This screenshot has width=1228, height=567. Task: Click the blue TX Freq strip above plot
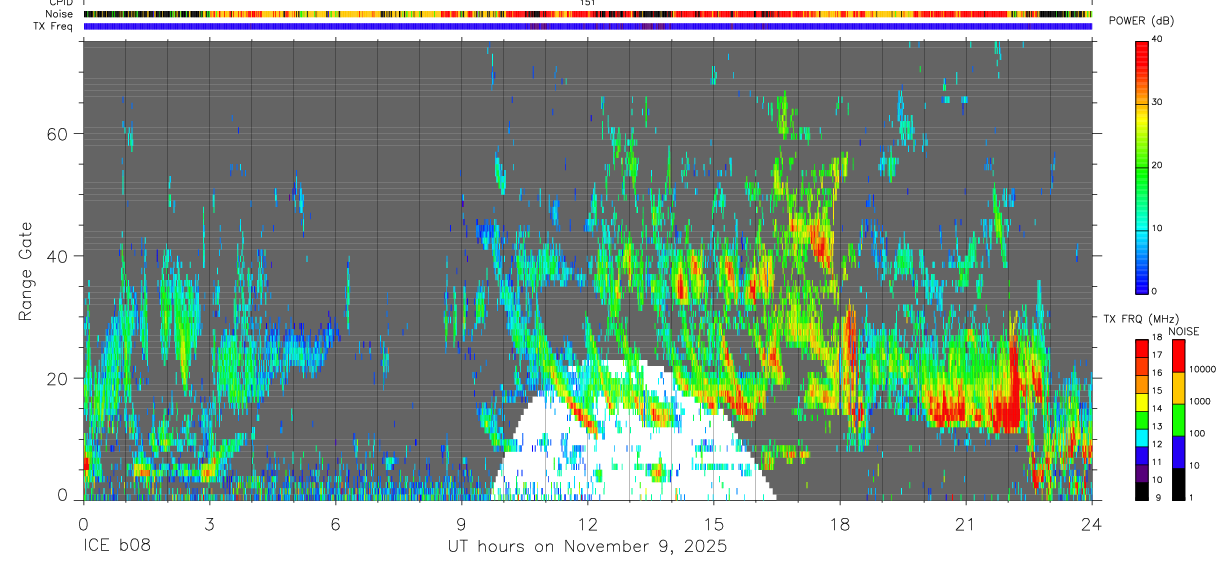[588, 26]
